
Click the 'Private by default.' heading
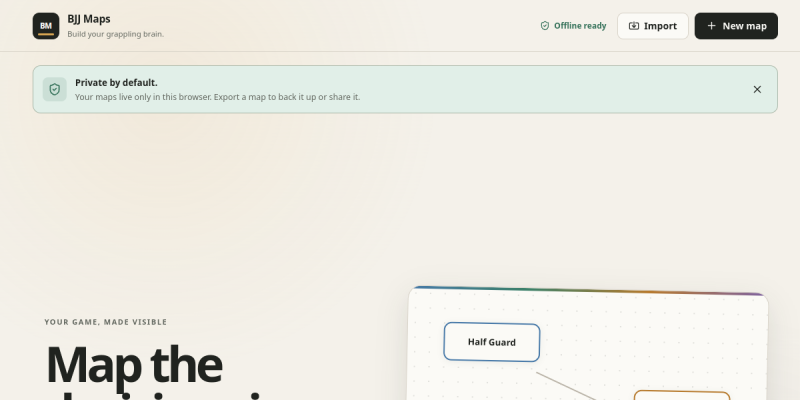pyautogui.click(x=116, y=83)
